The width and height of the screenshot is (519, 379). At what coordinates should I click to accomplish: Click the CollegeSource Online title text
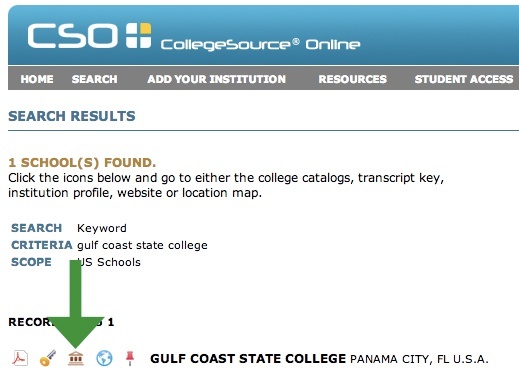(260, 44)
